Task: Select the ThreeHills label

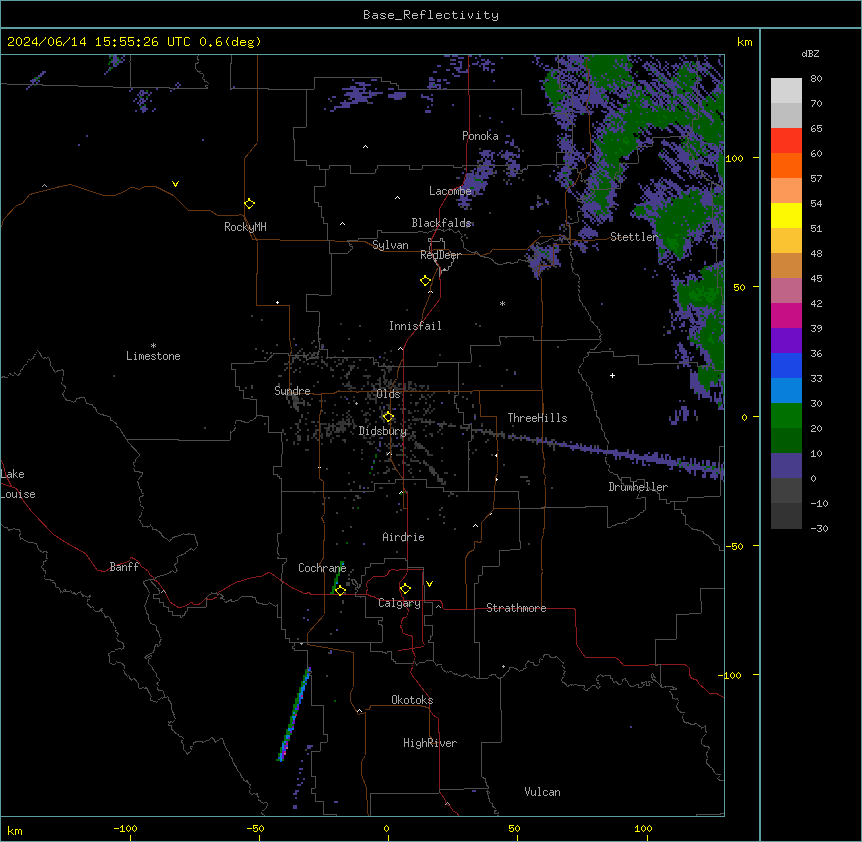Action: [x=537, y=418]
